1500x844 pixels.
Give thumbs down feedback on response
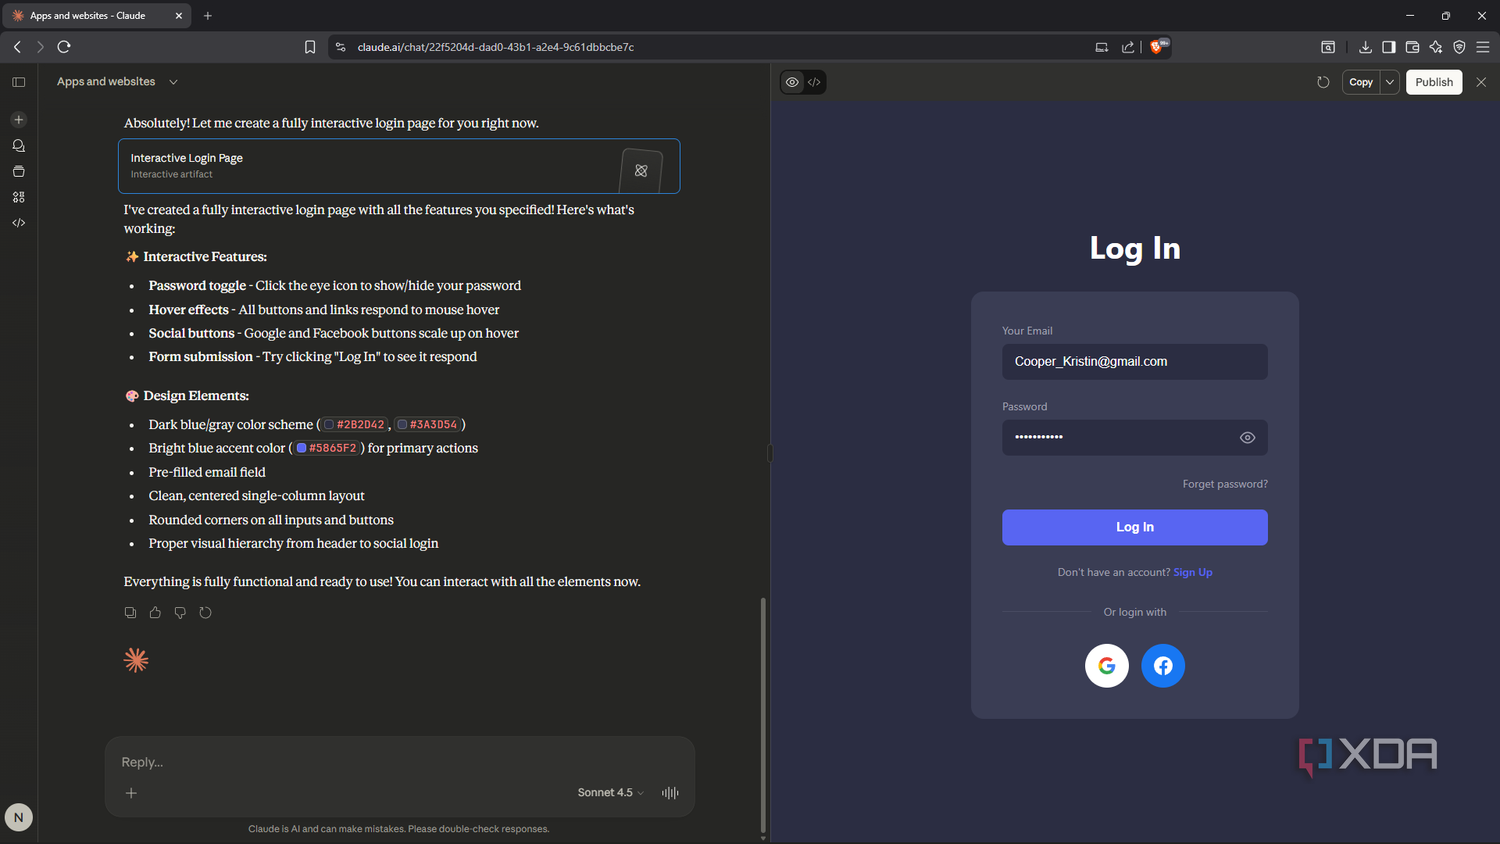coord(180,612)
